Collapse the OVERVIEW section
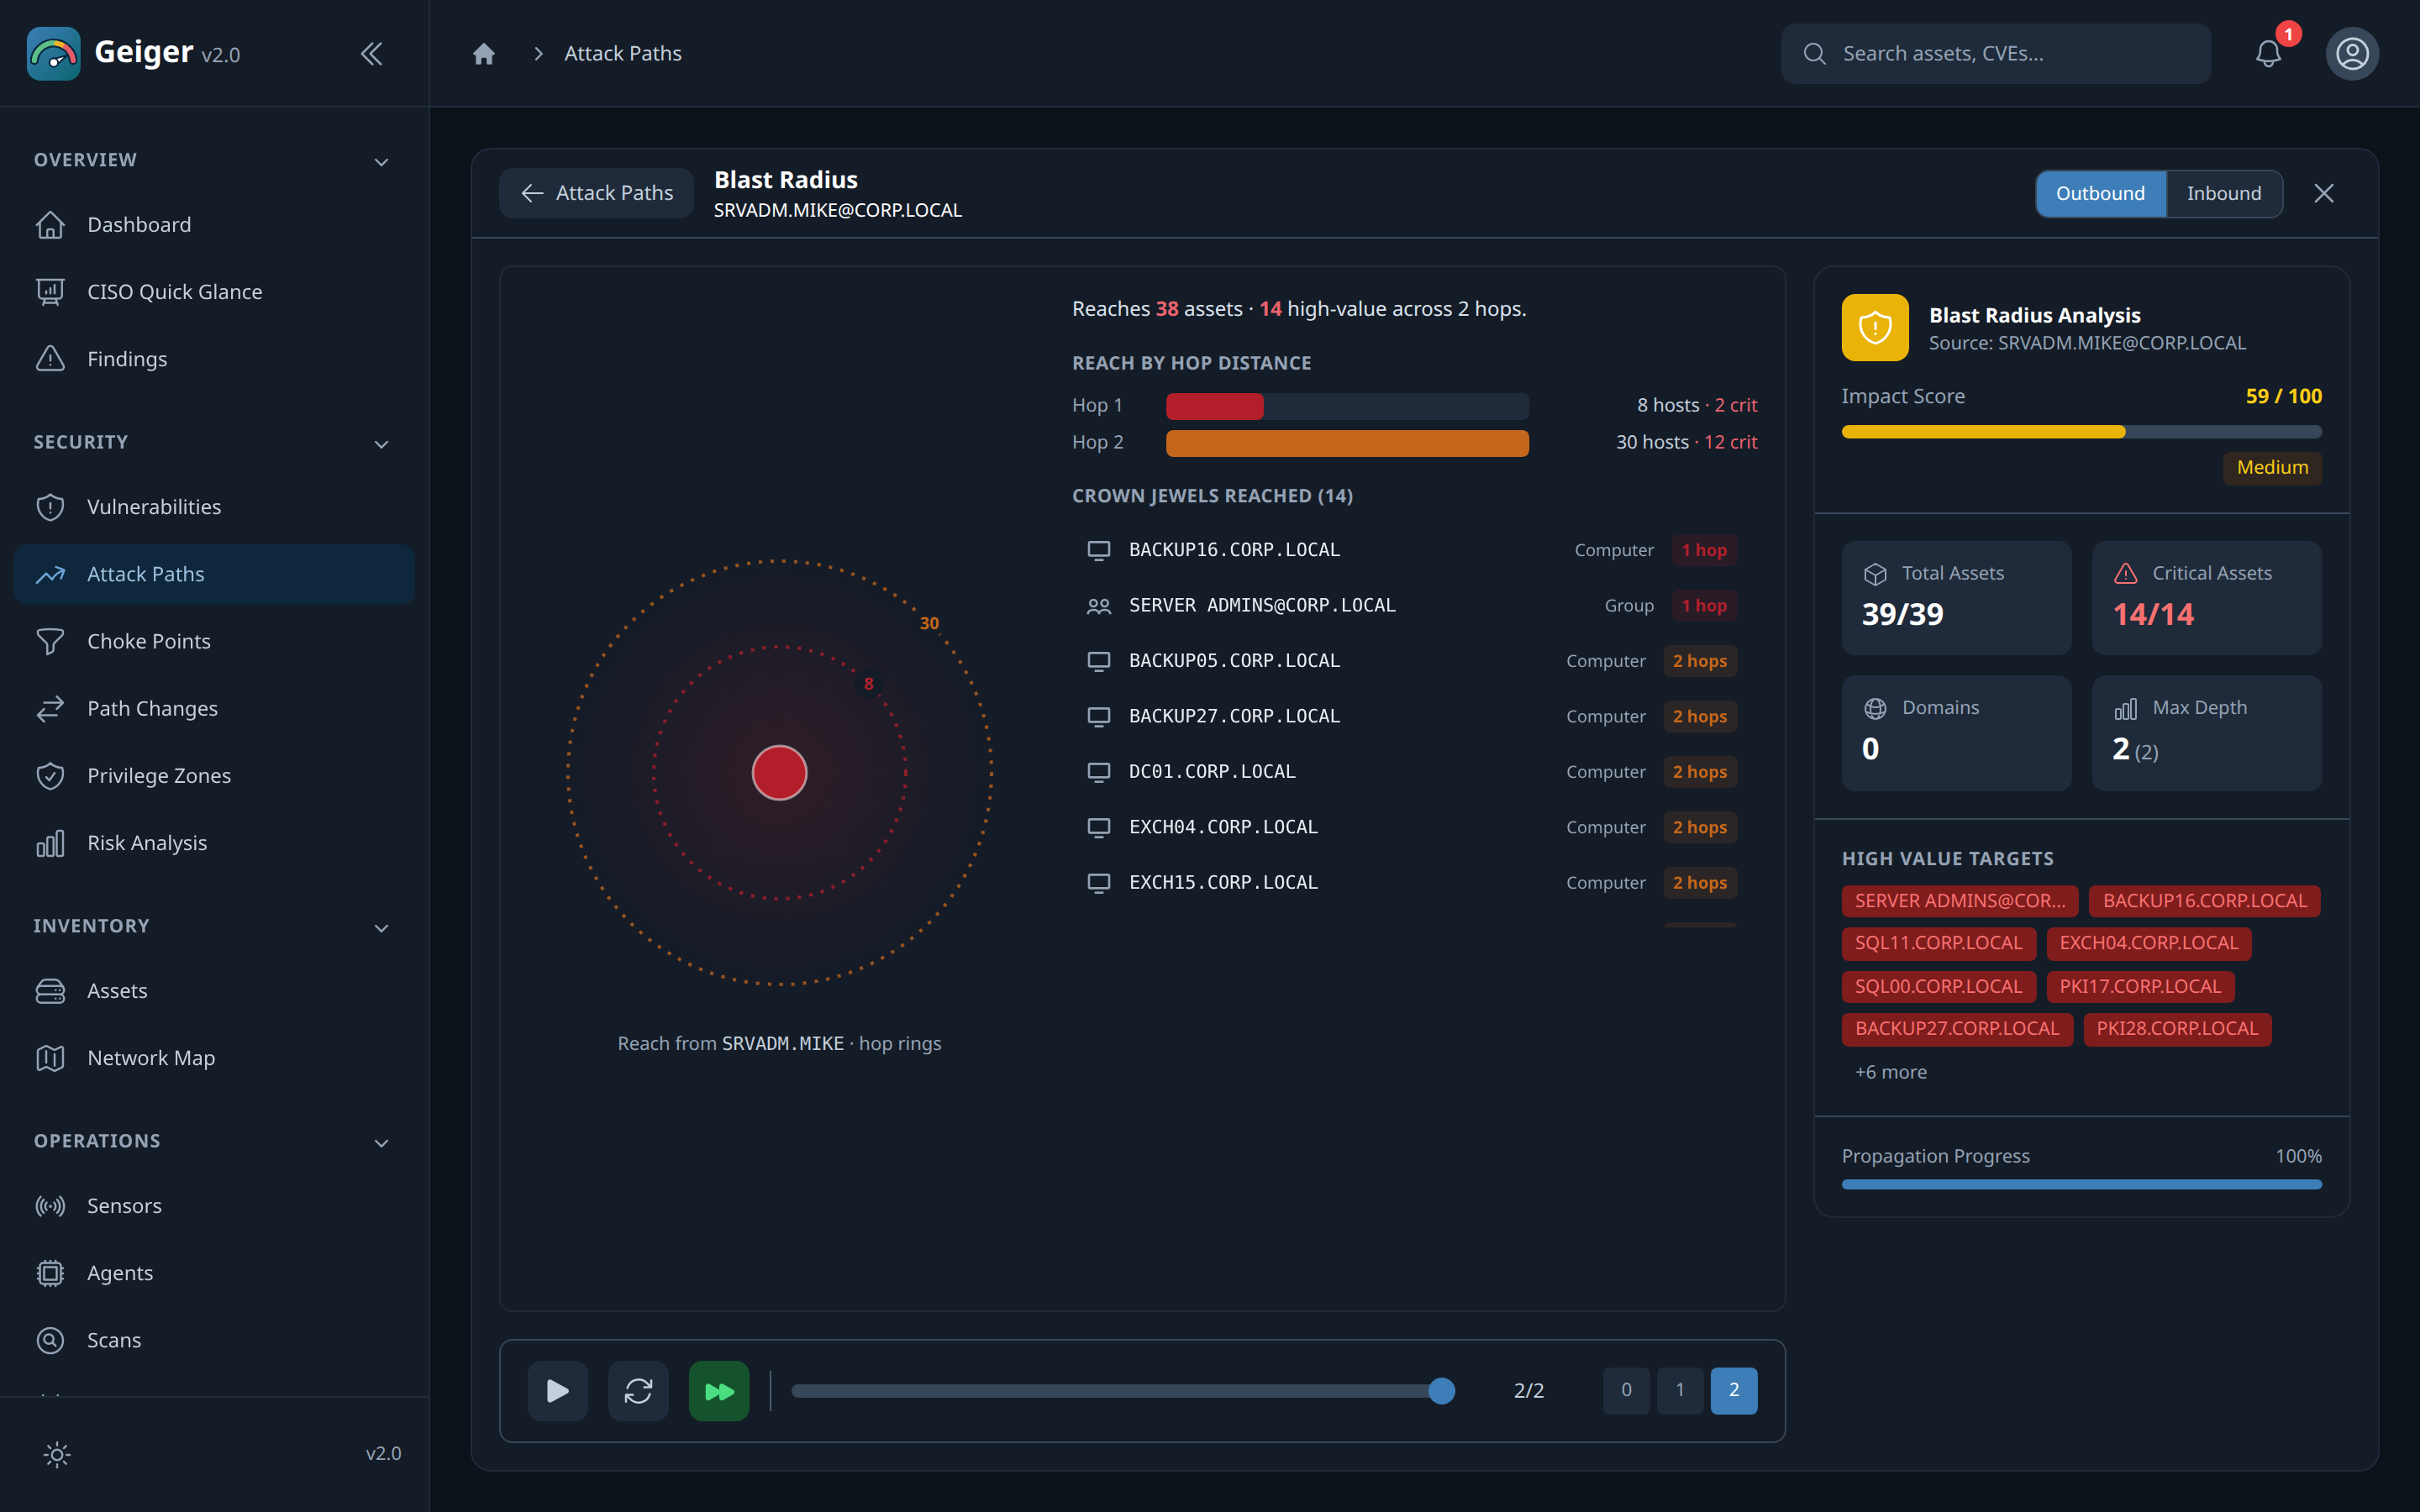This screenshot has width=2420, height=1512. [x=381, y=161]
